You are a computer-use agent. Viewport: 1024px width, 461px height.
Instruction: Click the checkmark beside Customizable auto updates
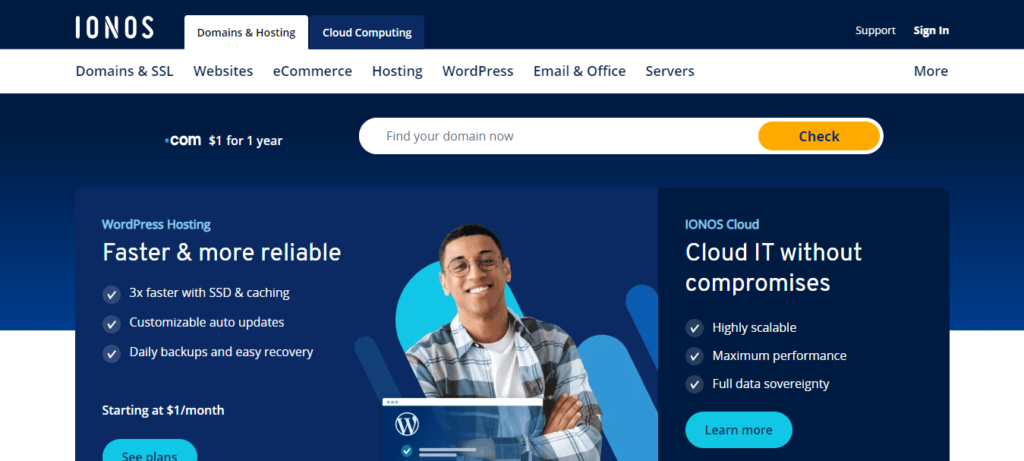(112, 324)
